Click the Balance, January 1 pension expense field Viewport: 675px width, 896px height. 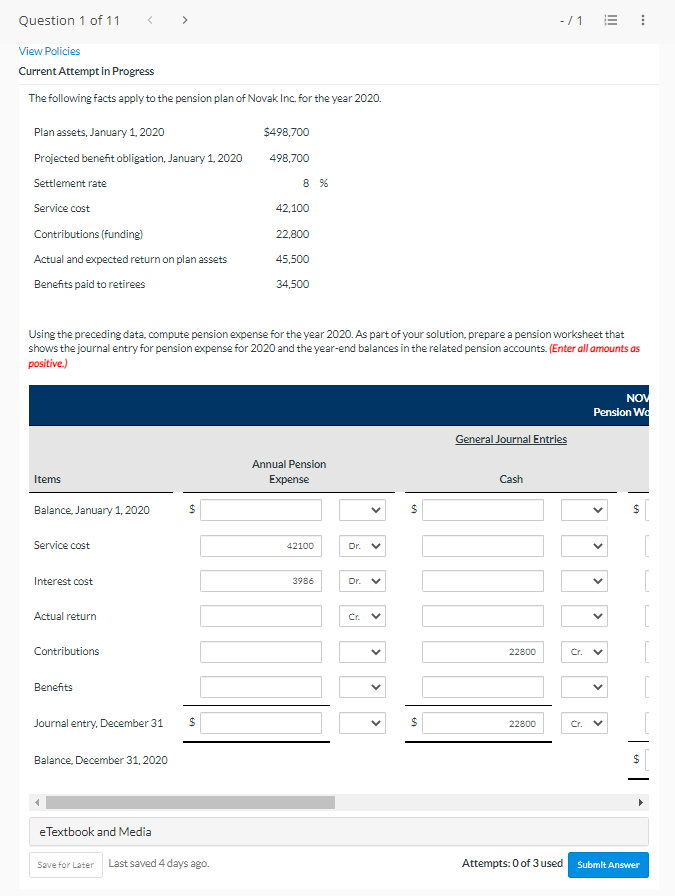[260, 509]
